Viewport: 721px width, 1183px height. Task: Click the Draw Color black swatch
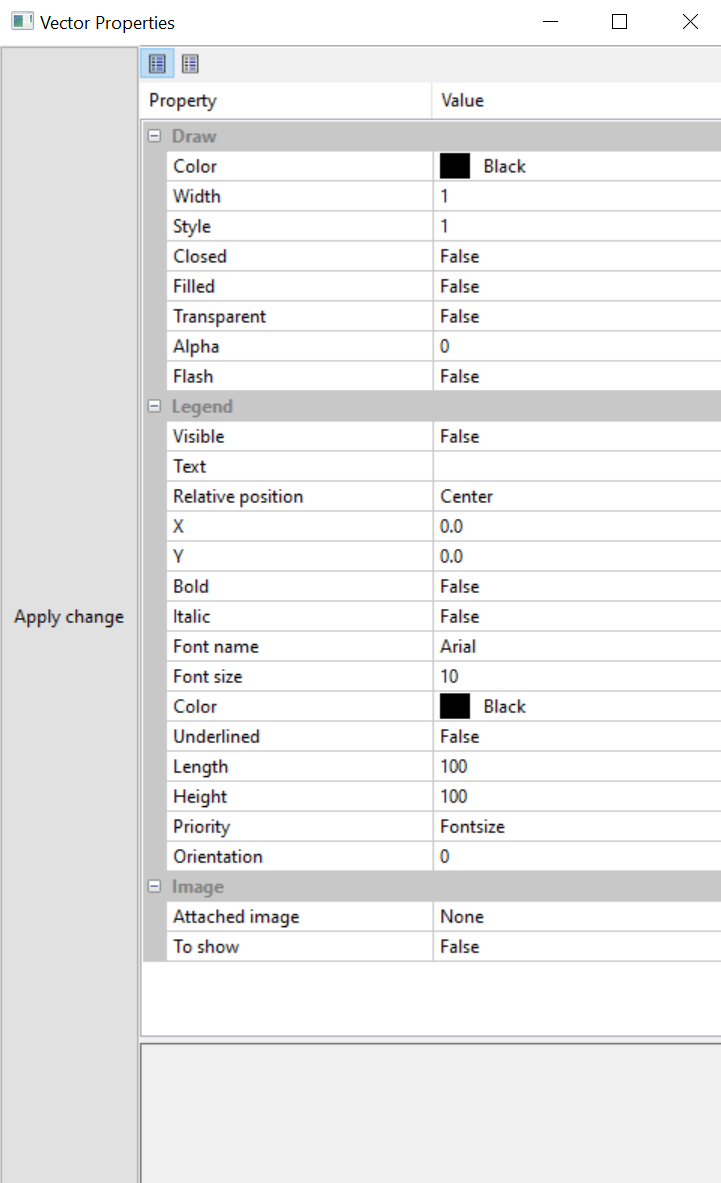[455, 166]
